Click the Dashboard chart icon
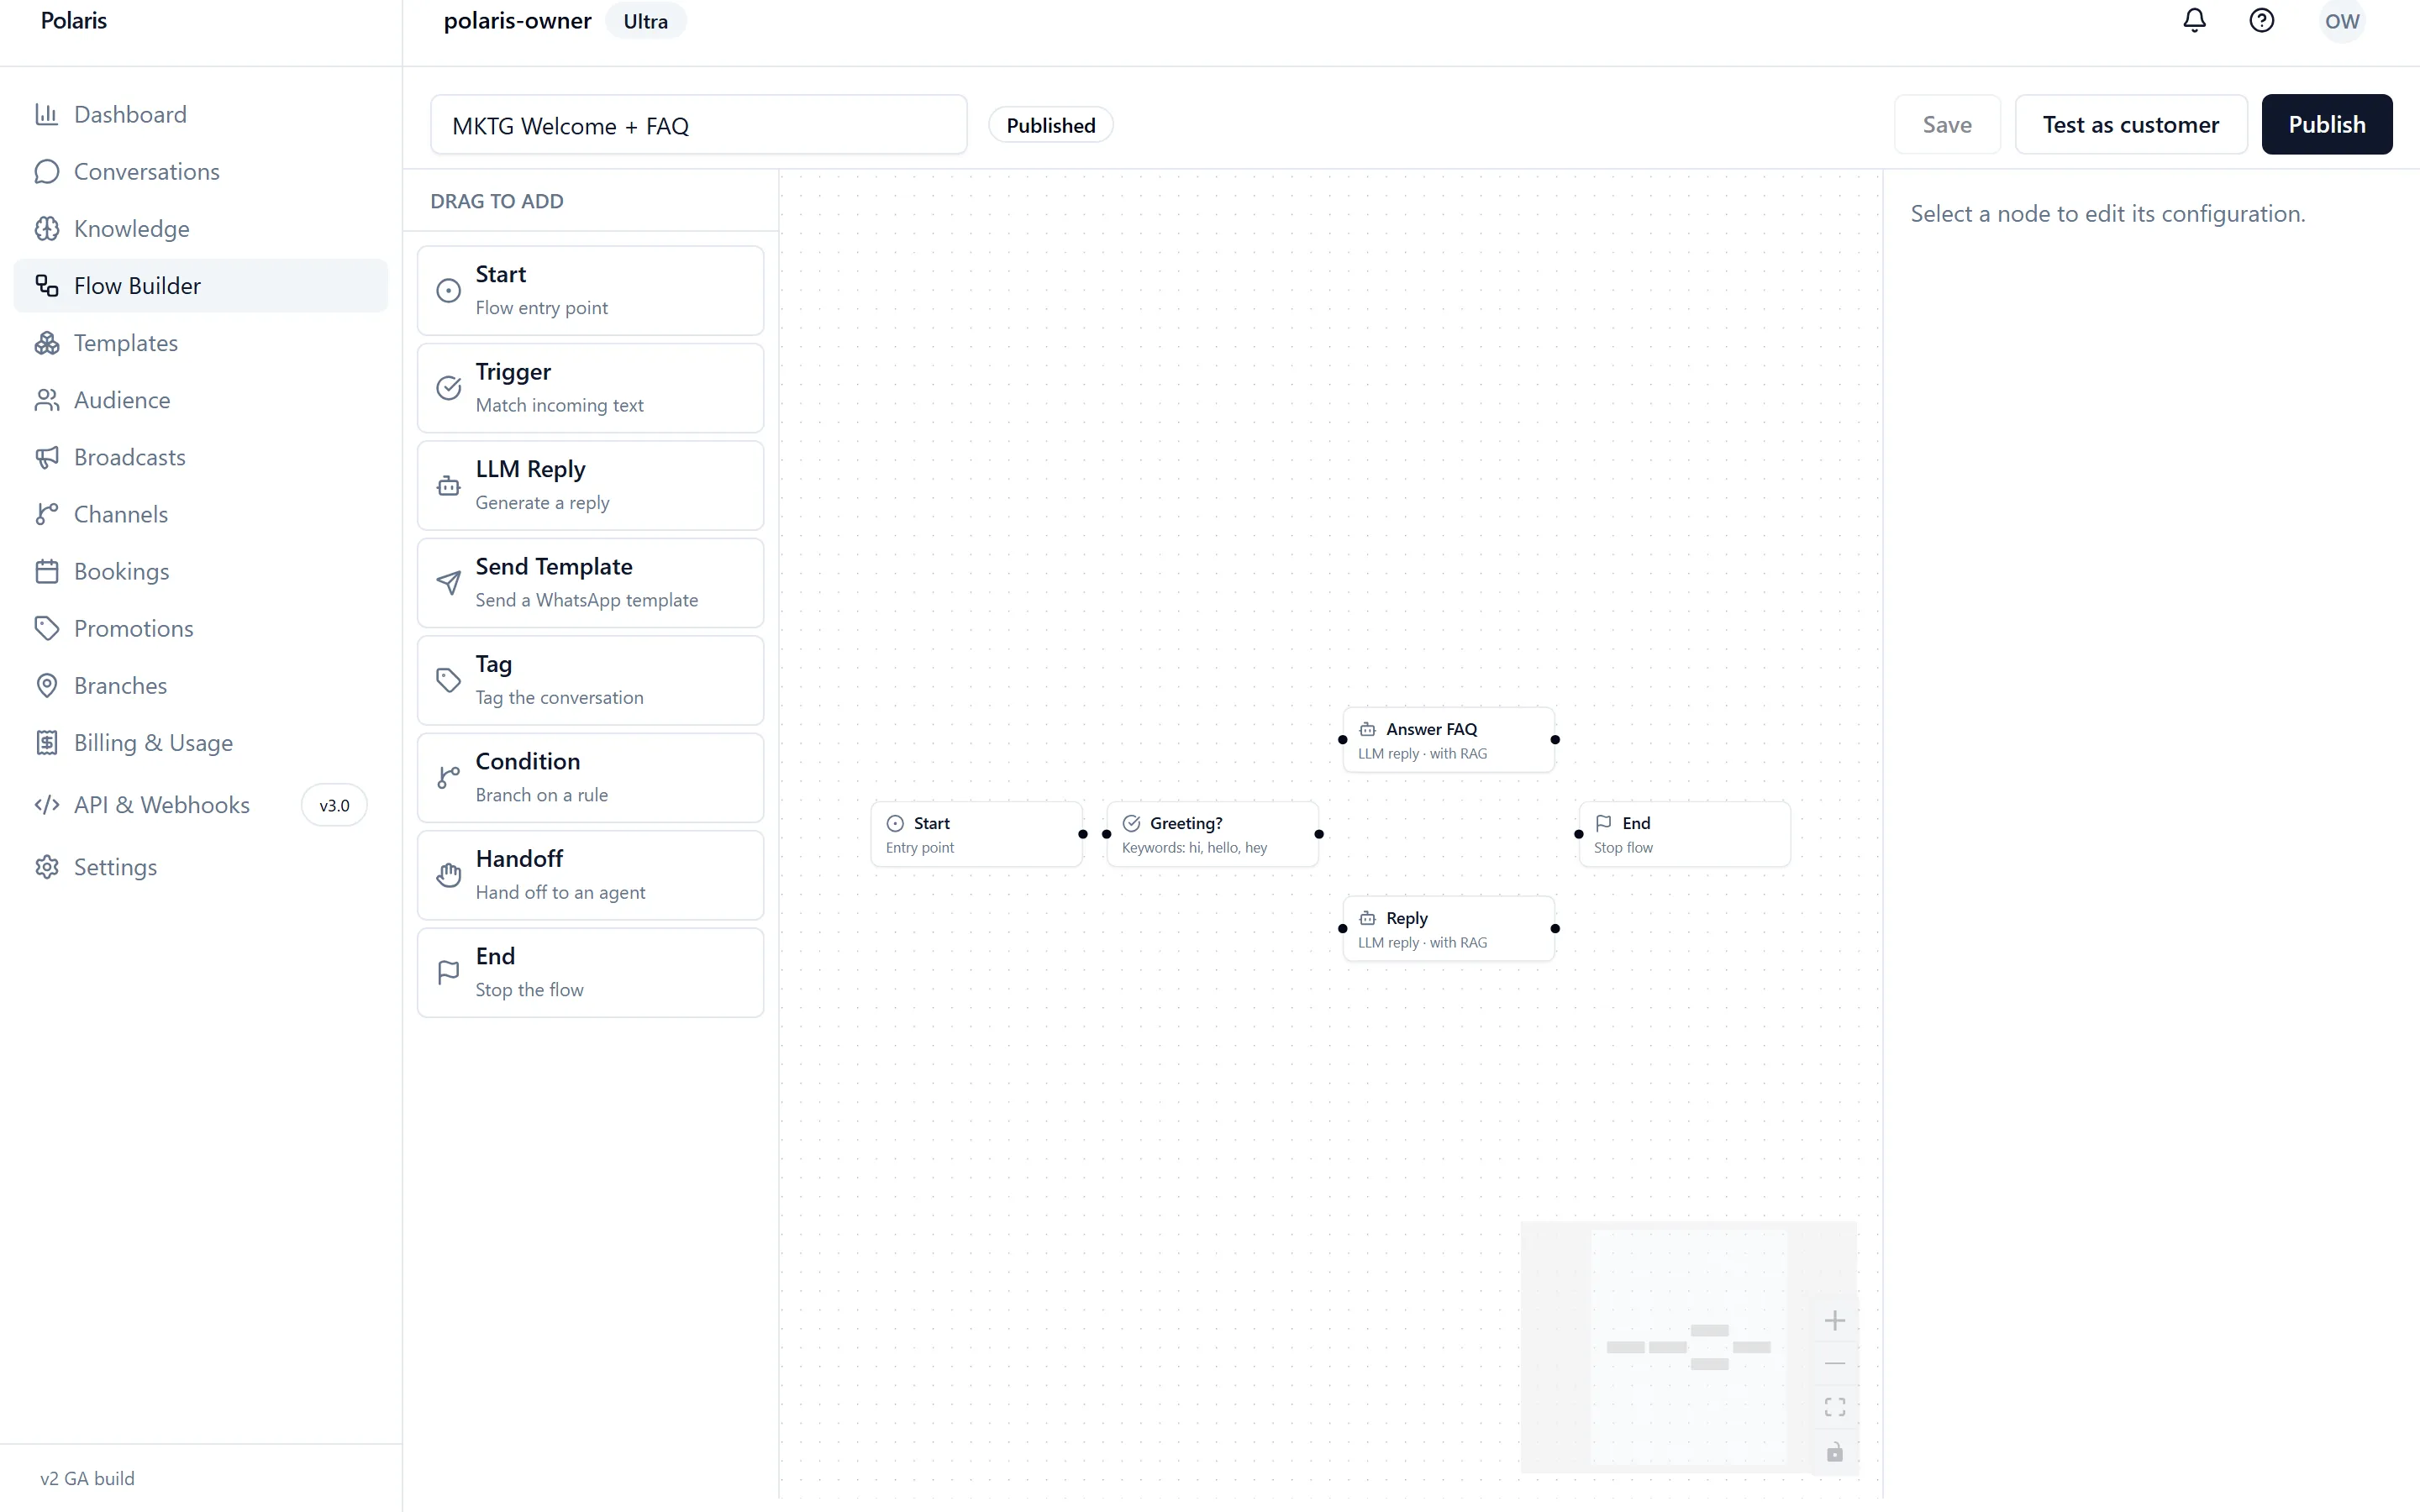 coord(47,114)
